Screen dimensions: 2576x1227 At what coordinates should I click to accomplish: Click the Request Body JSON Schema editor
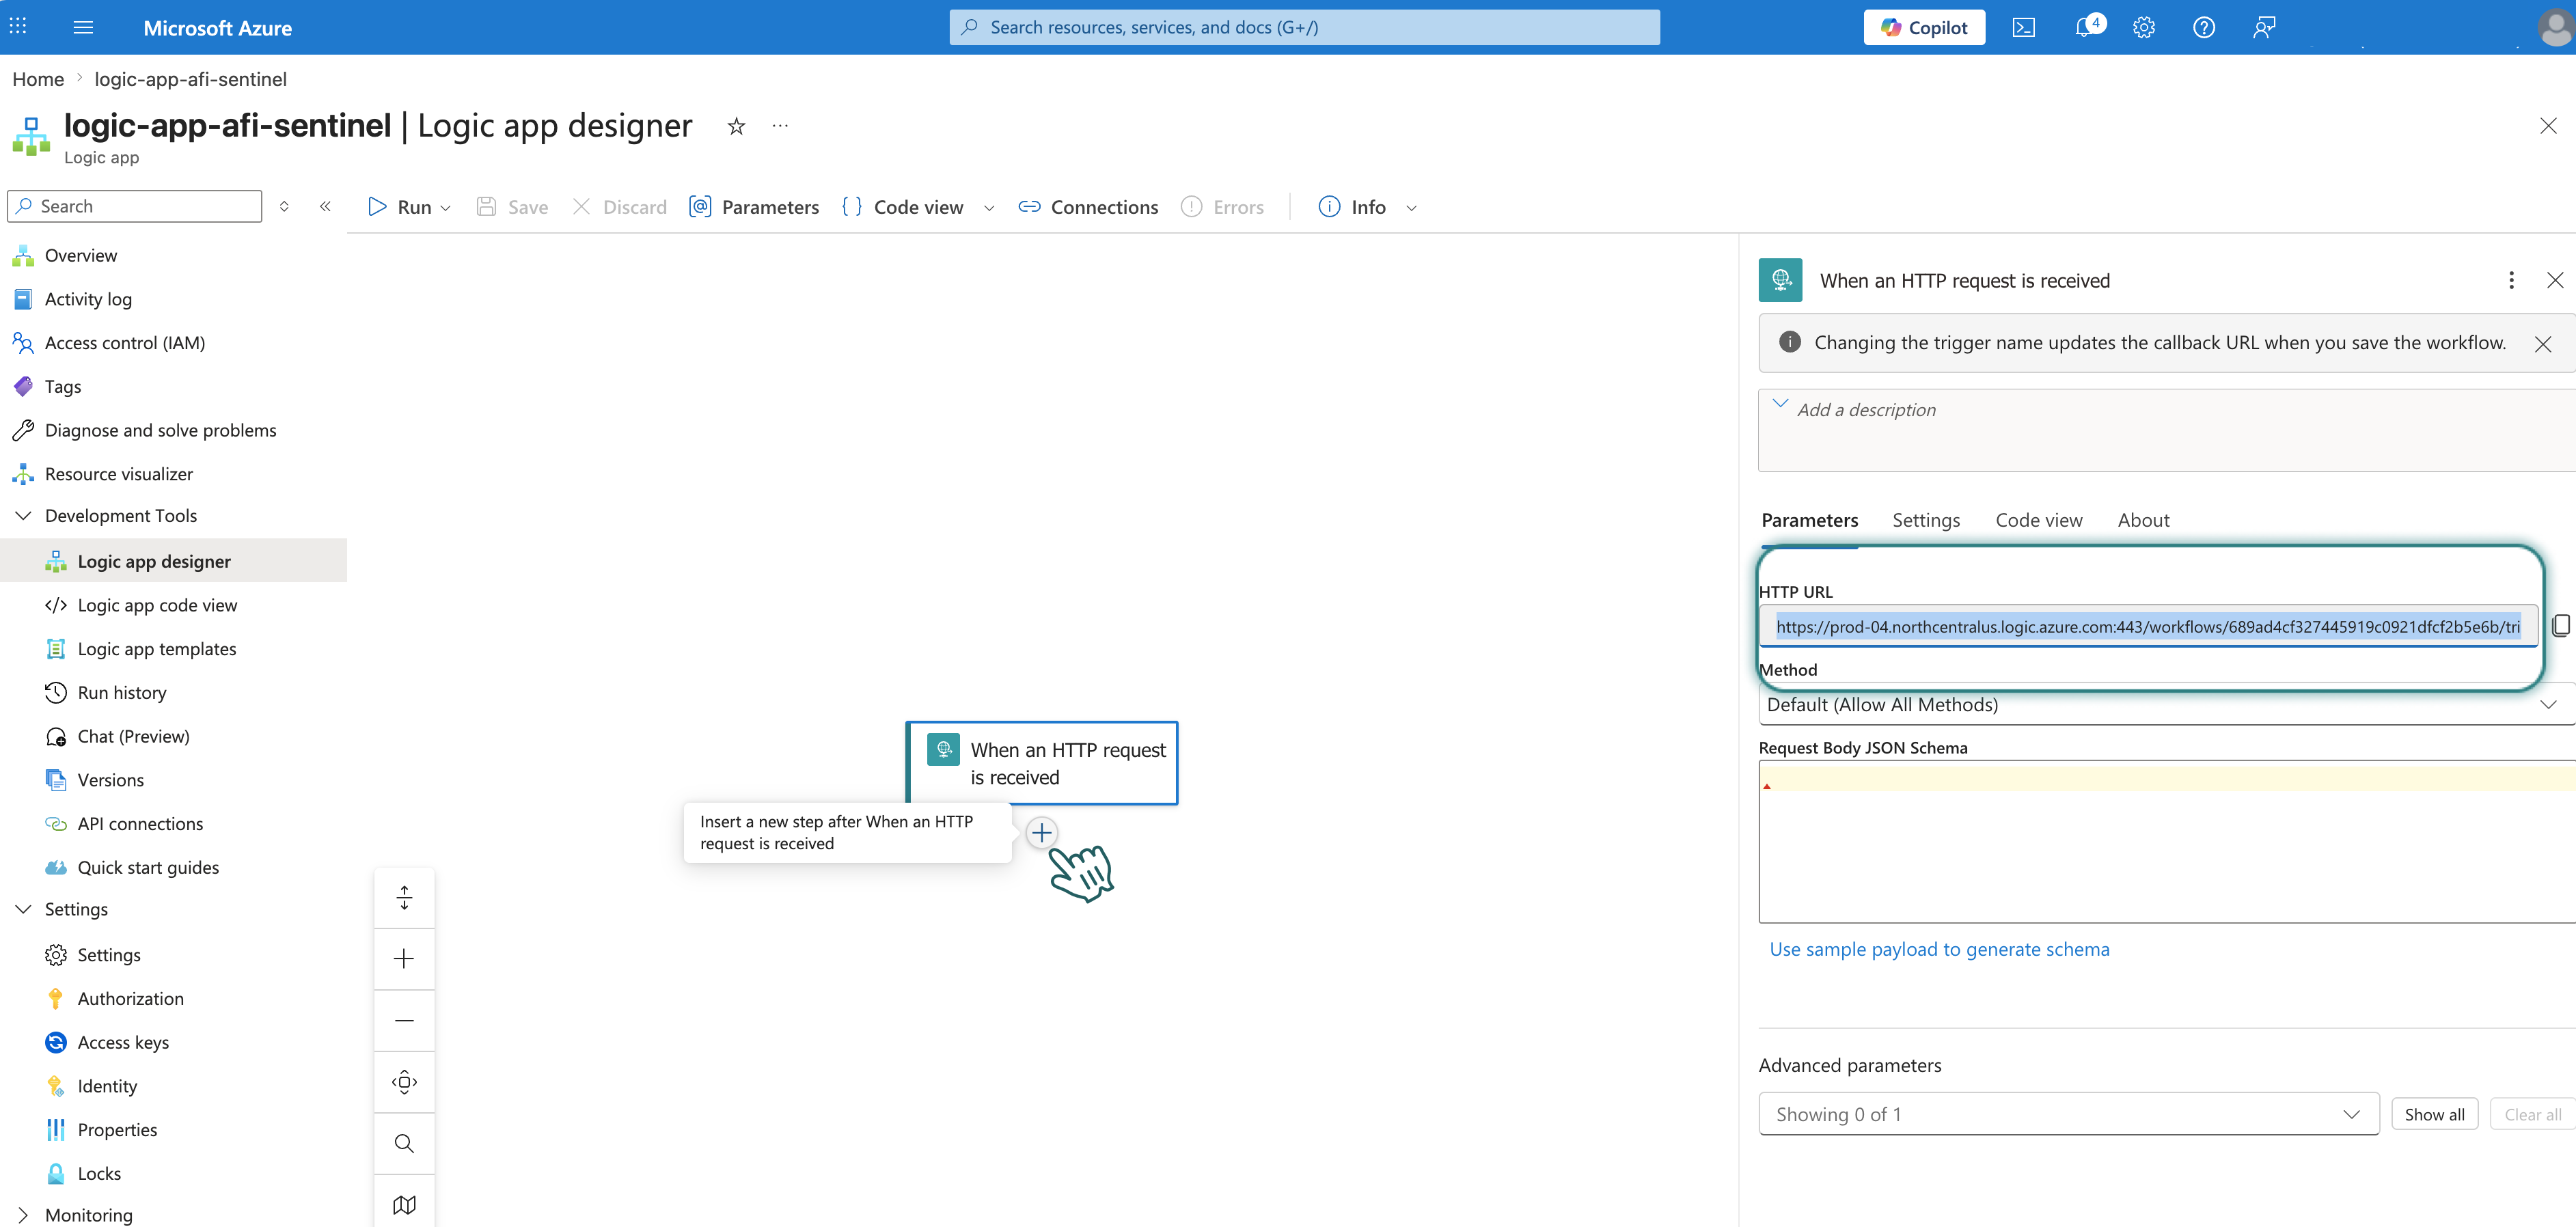click(x=2166, y=841)
